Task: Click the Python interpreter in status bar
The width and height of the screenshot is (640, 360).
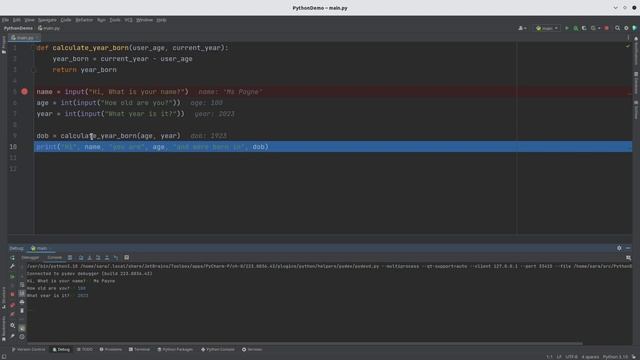Action: pos(616,357)
